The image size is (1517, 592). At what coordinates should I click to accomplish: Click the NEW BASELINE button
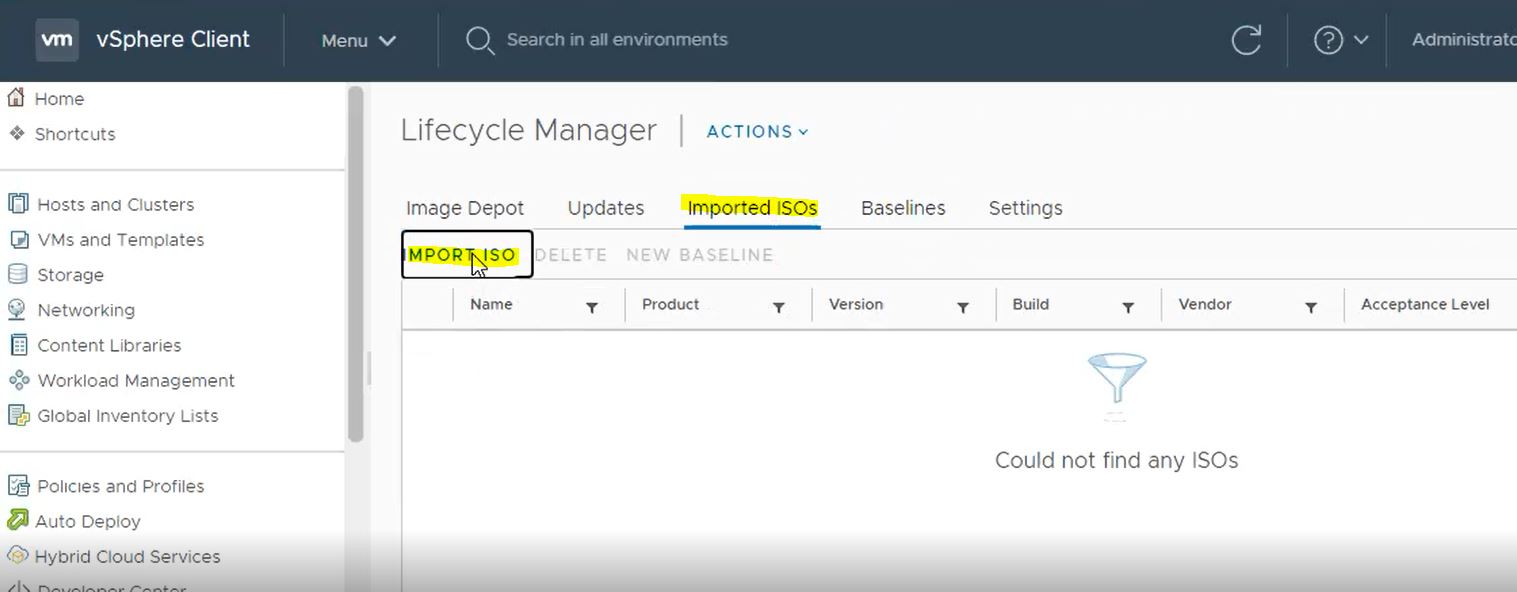point(700,255)
